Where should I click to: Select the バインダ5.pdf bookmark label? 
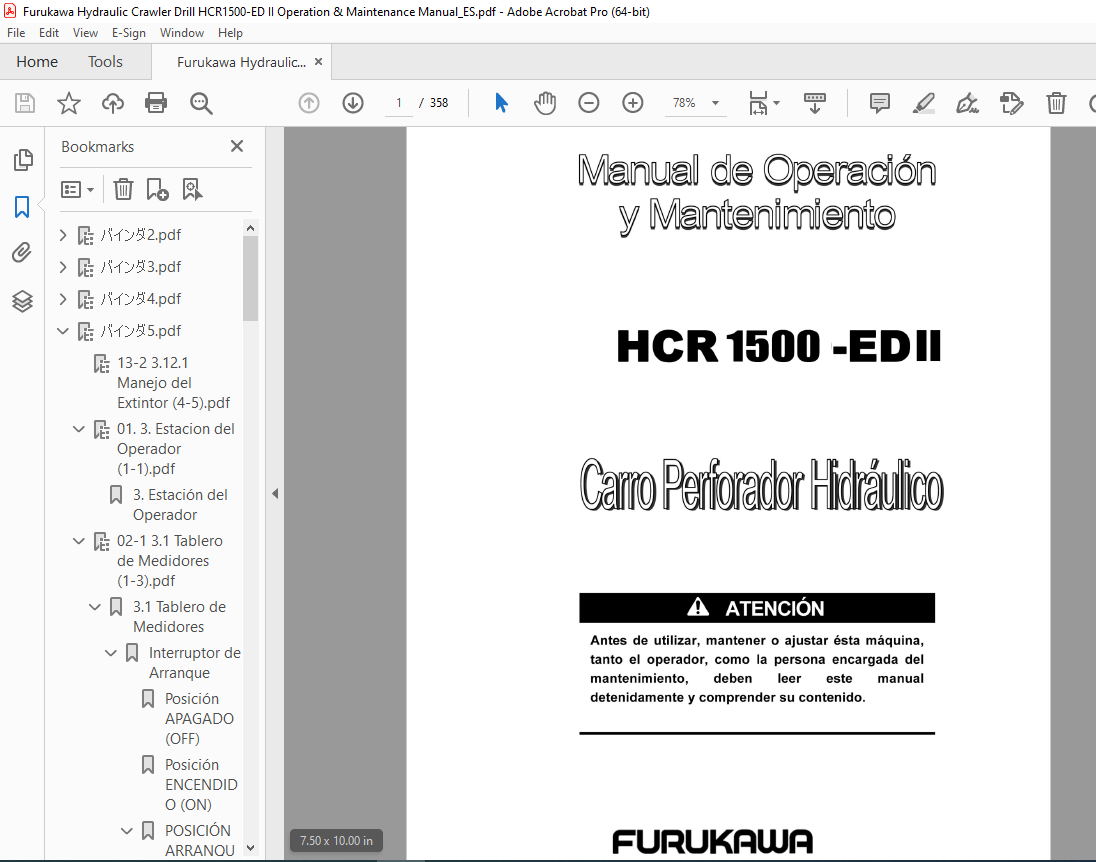pyautogui.click(x=140, y=331)
